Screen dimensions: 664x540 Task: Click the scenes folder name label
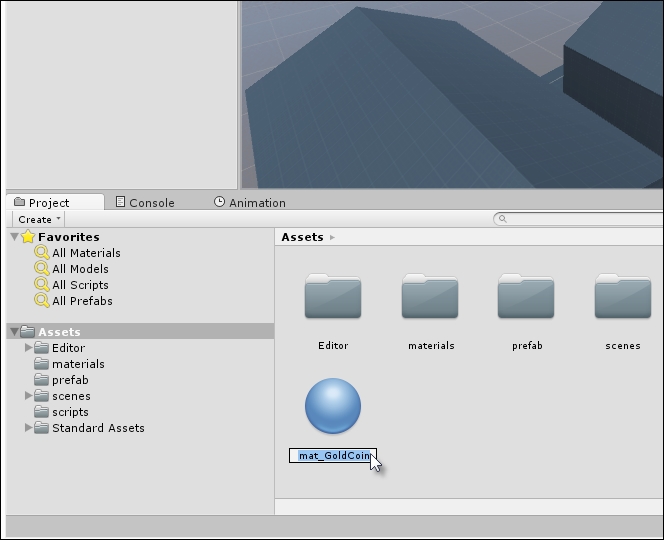click(x=623, y=346)
